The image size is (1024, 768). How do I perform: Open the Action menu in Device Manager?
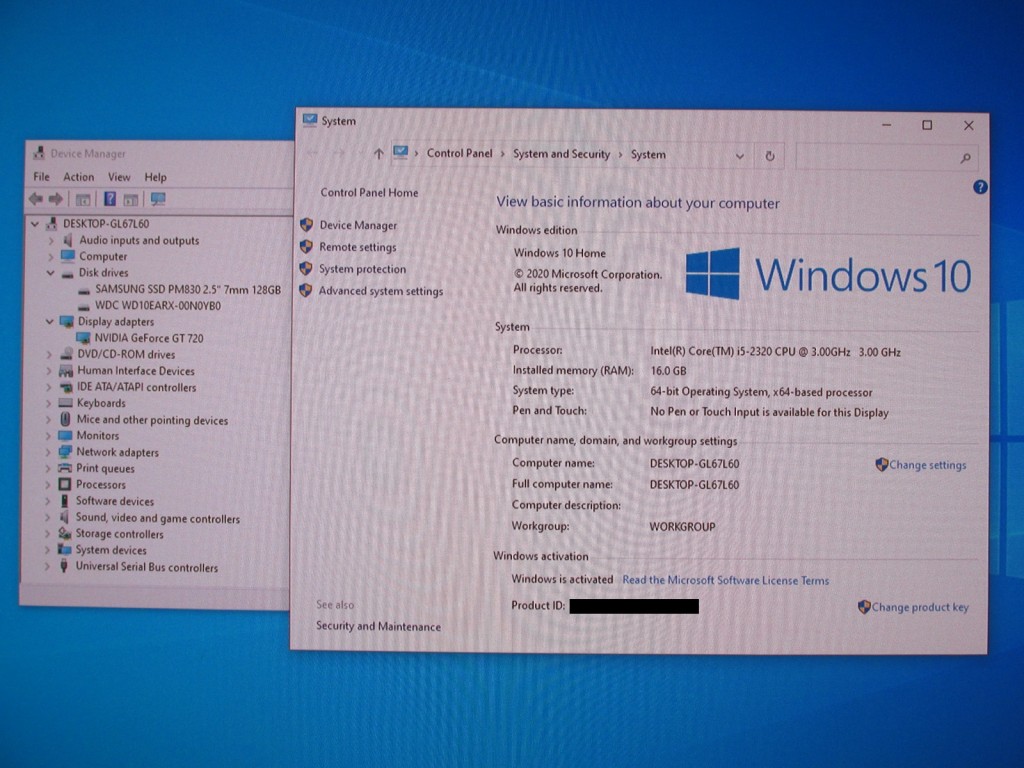tap(78, 176)
